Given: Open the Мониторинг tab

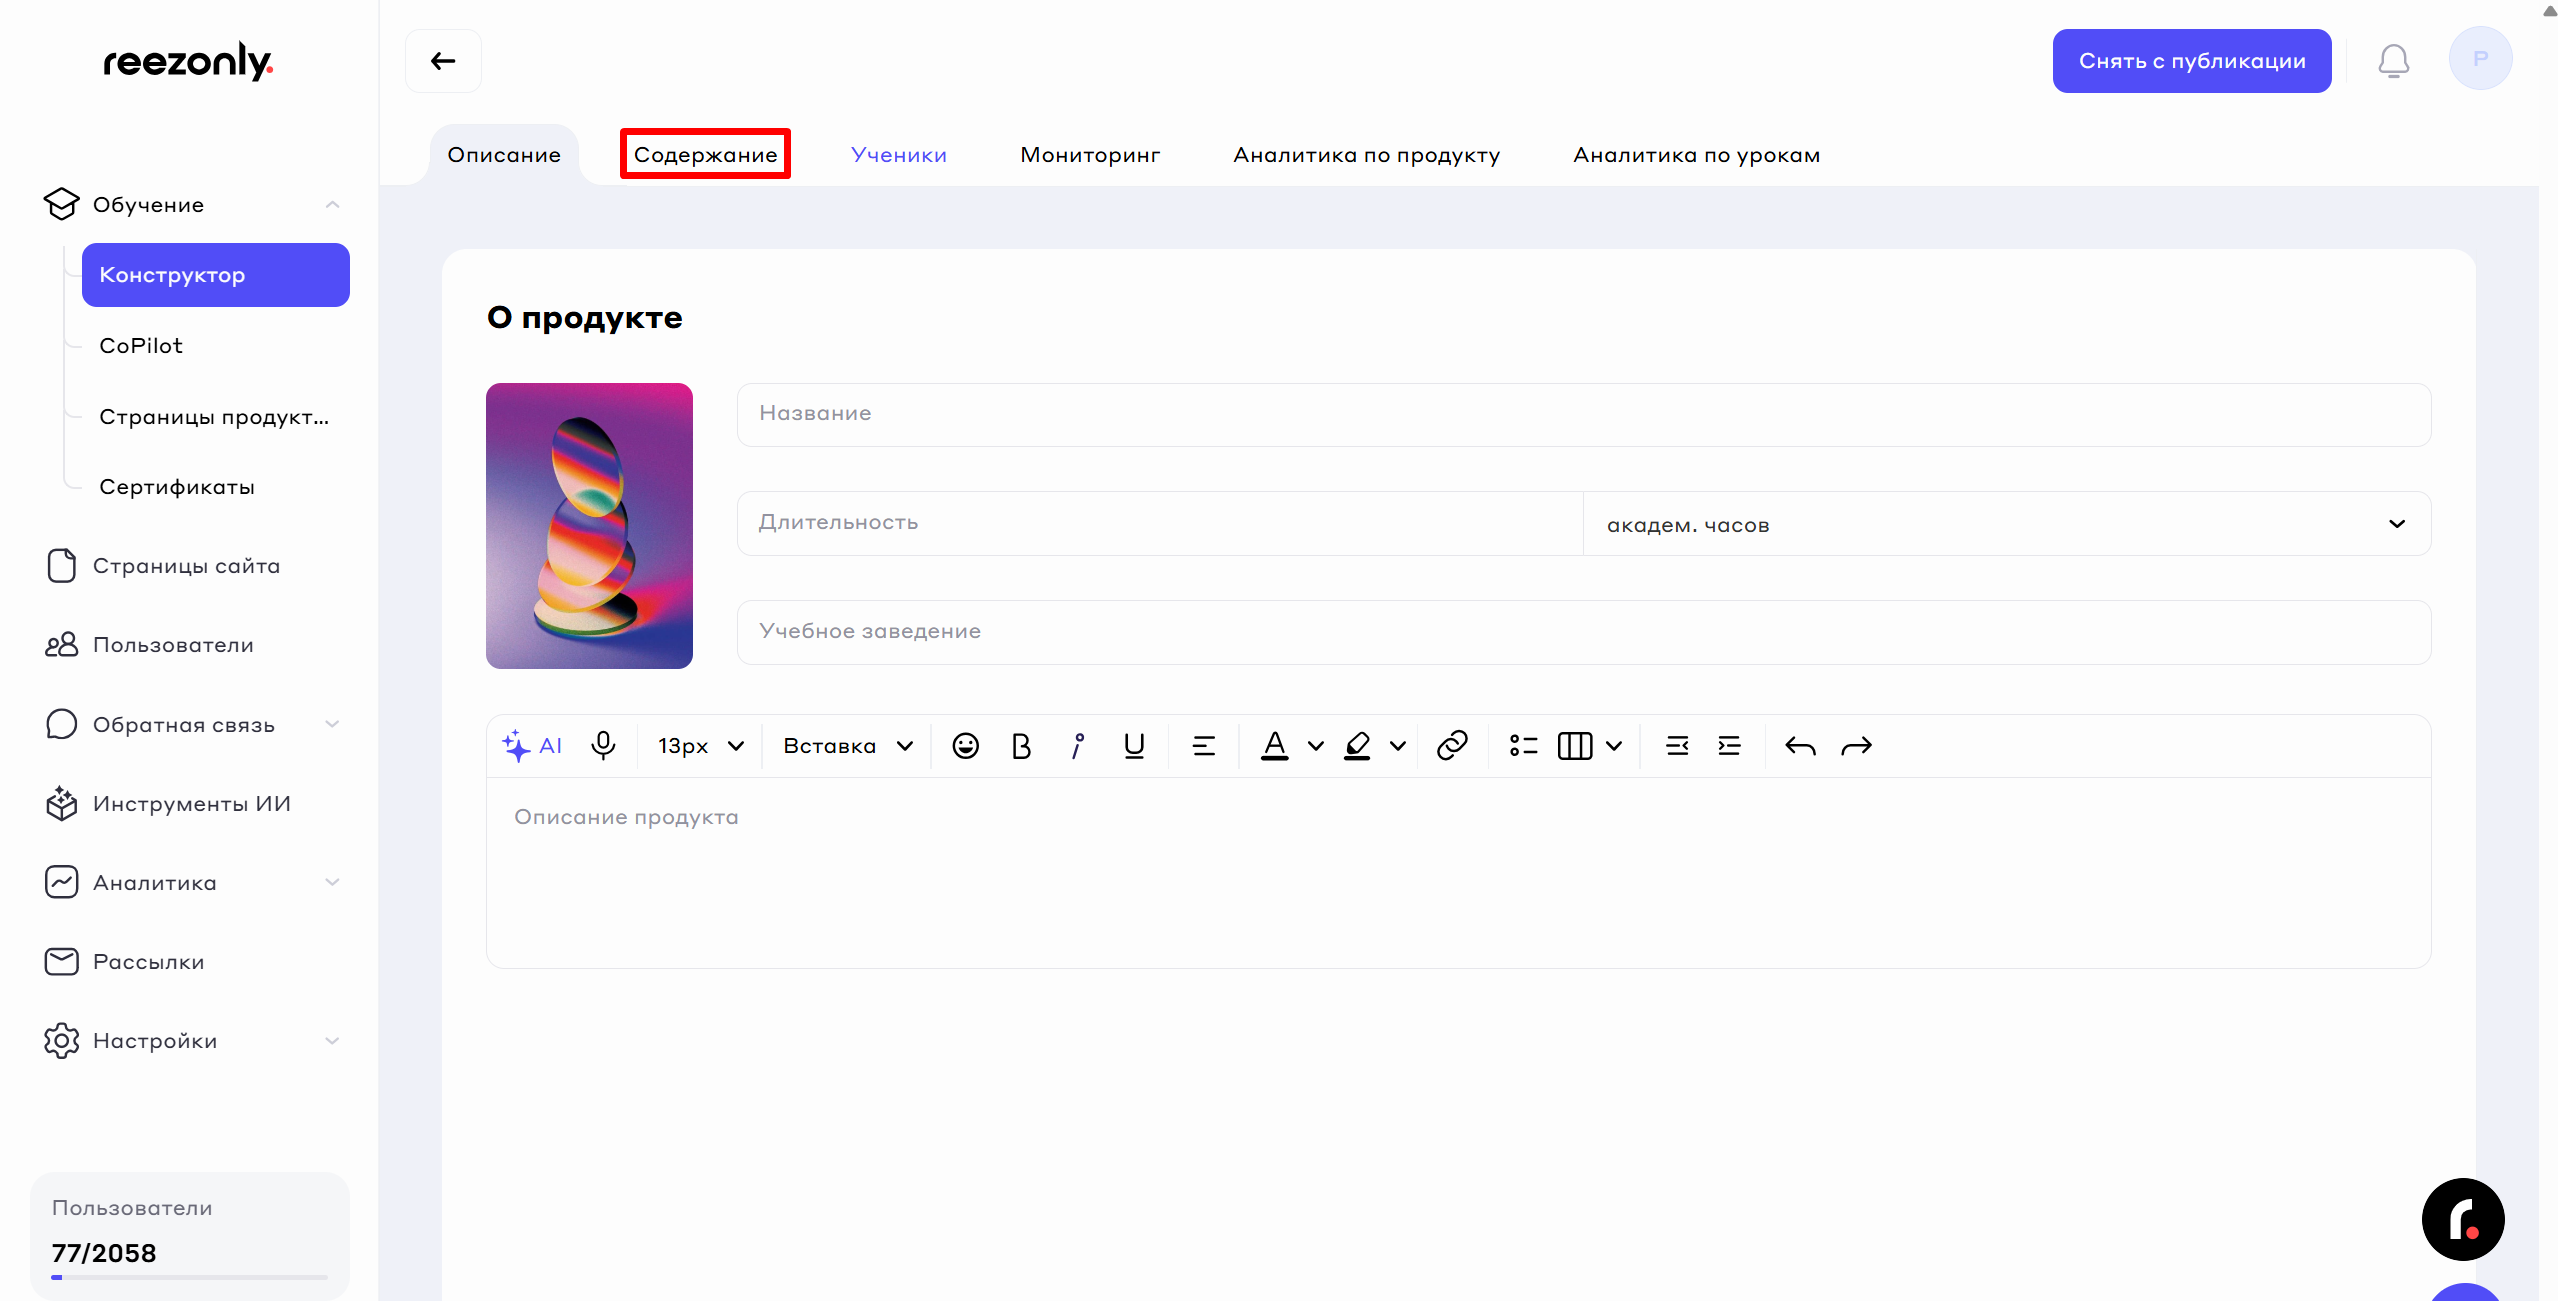Looking at the screenshot, I should [x=1089, y=155].
